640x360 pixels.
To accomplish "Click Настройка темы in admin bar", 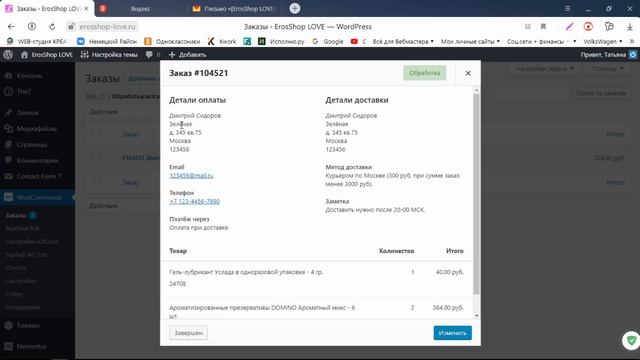I will 109,55.
